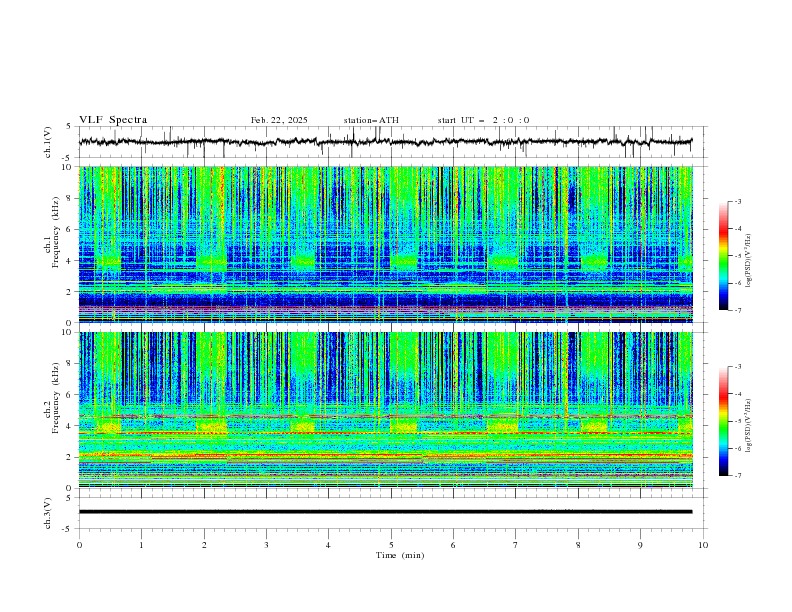Click time axis tick label "6"

coord(453,545)
